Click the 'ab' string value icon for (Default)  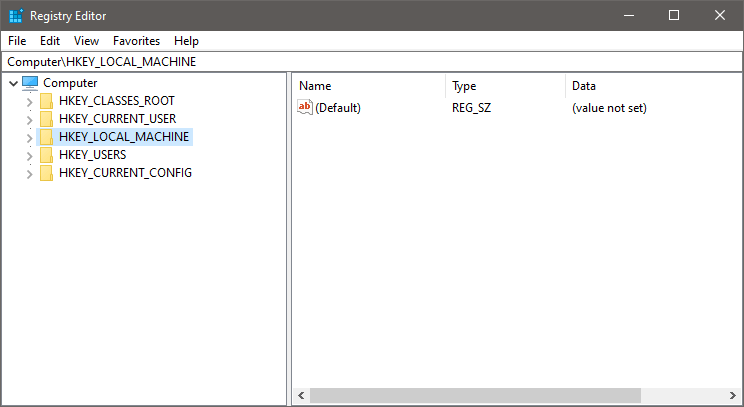[x=305, y=107]
